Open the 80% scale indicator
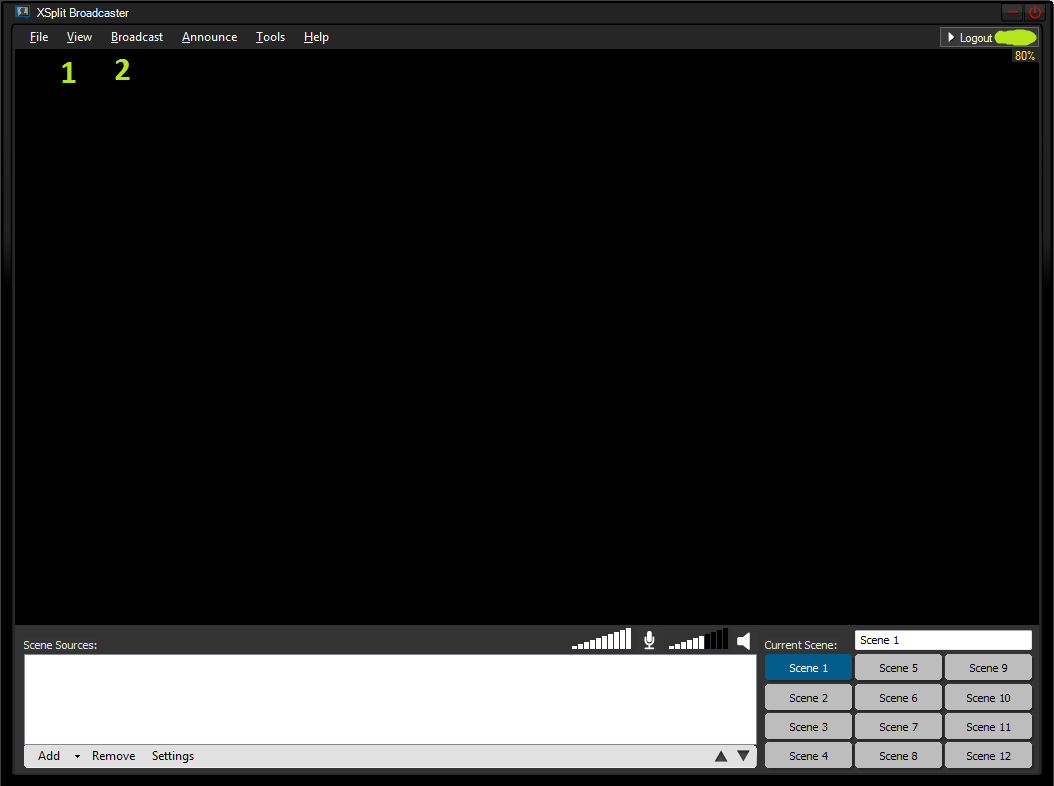 click(x=1024, y=56)
